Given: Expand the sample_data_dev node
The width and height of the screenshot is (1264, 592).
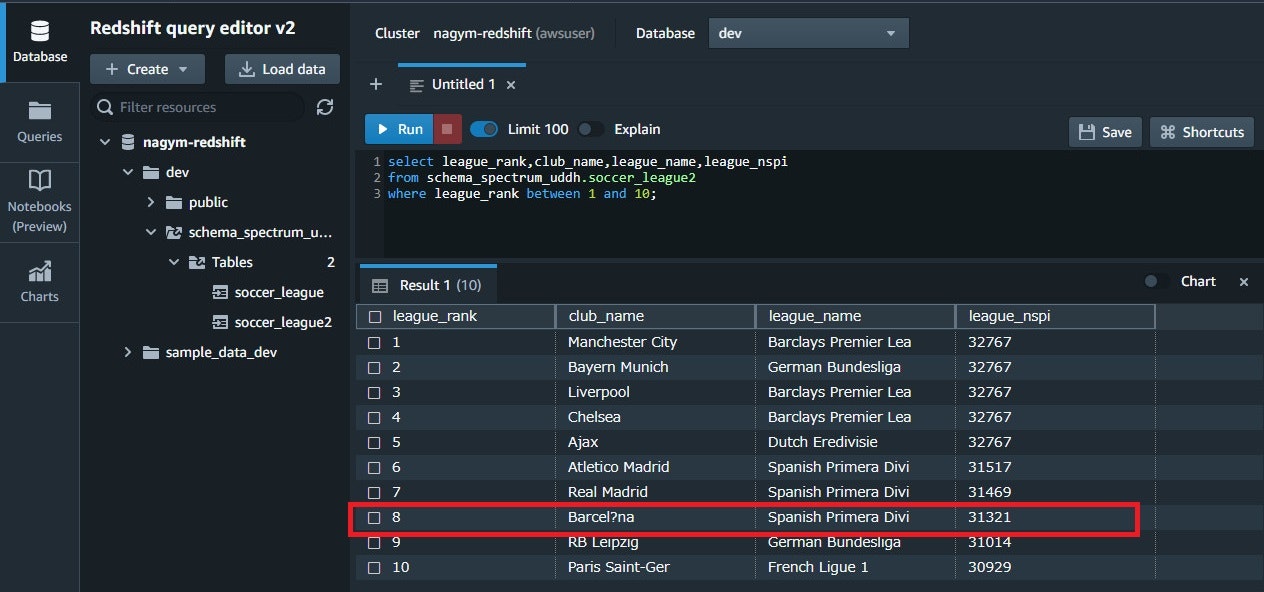Looking at the screenshot, I should (128, 352).
